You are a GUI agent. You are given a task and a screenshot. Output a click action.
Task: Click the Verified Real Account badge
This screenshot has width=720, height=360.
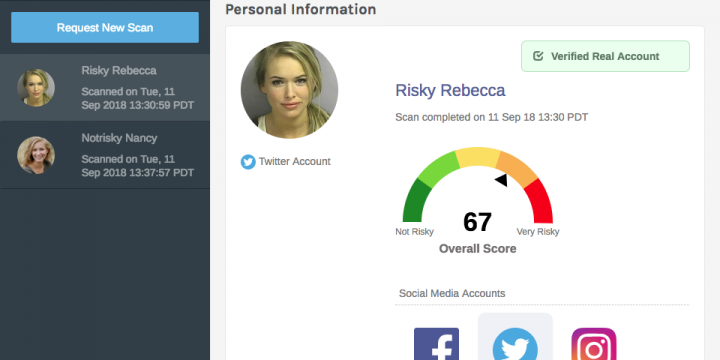(605, 56)
